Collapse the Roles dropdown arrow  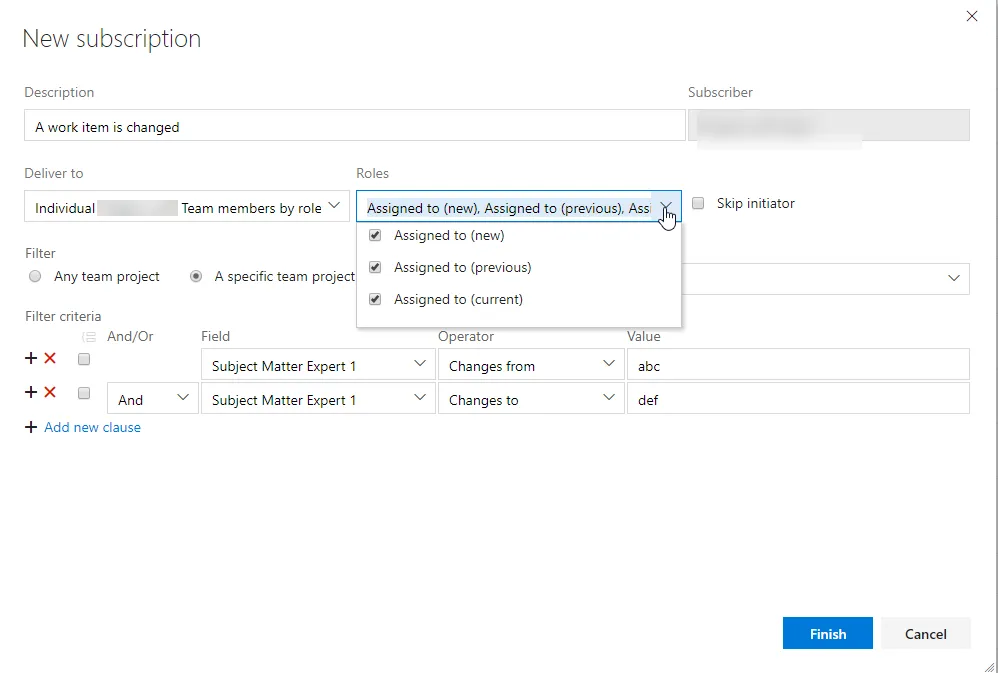tap(666, 207)
